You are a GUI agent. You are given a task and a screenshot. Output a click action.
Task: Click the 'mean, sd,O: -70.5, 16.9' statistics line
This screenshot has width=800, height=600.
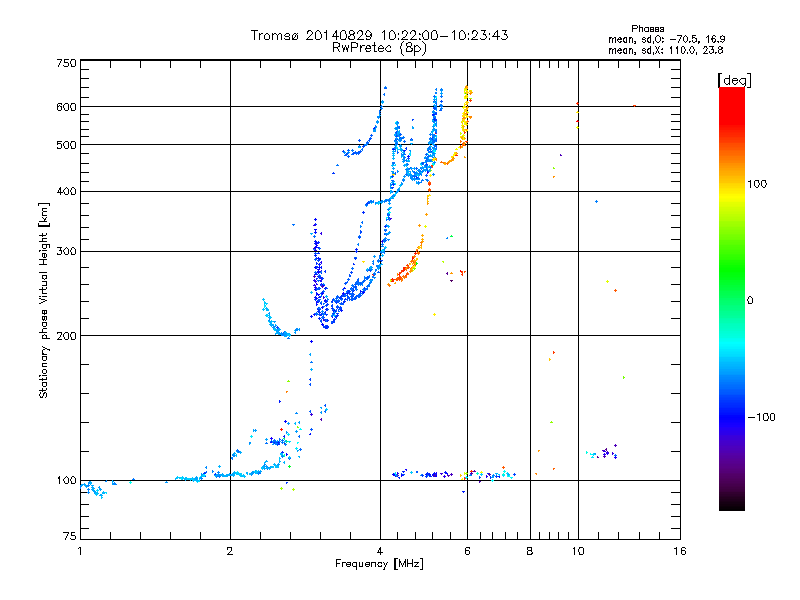(666, 39)
